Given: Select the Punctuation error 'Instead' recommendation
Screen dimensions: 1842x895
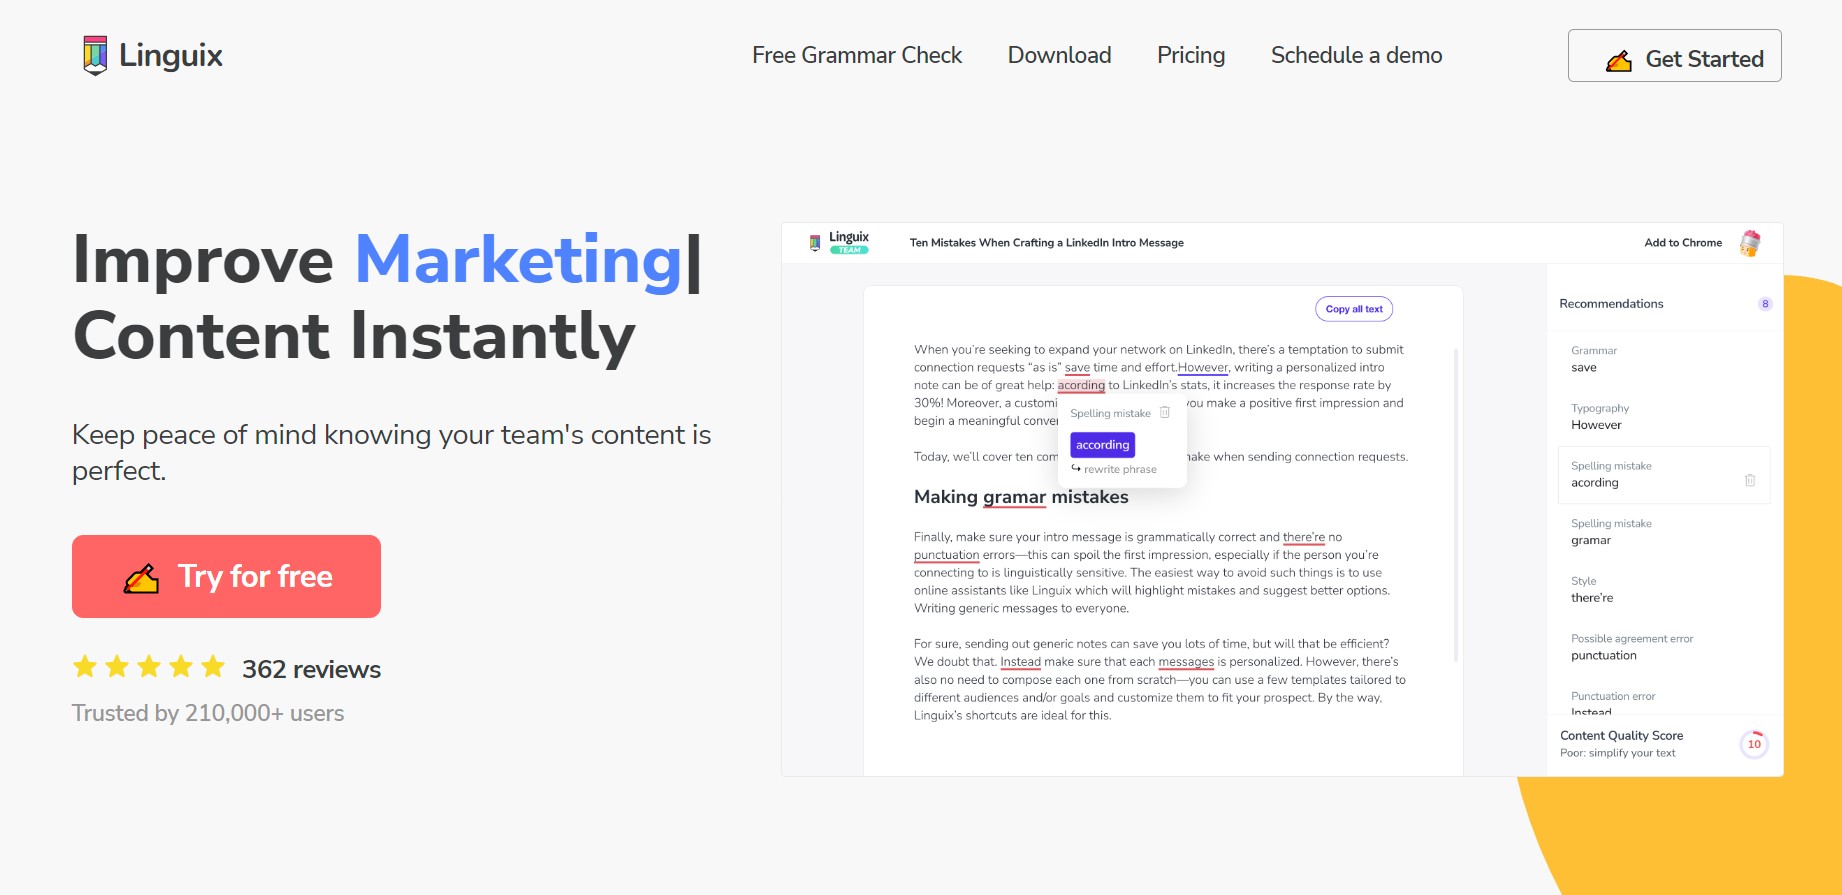Looking at the screenshot, I should tap(1664, 703).
